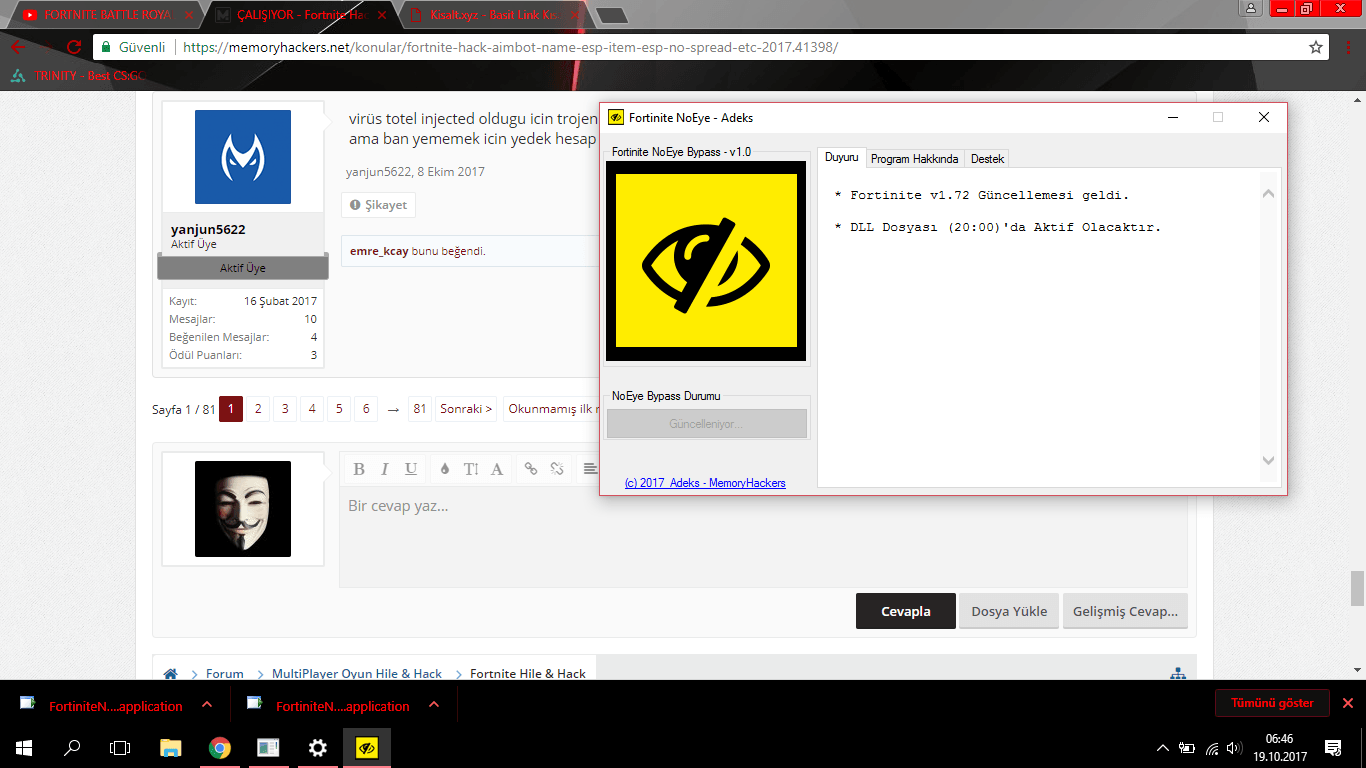Image resolution: width=1366 pixels, height=768 pixels.
Task: Switch to the Duyuru tab
Action: coord(841,158)
